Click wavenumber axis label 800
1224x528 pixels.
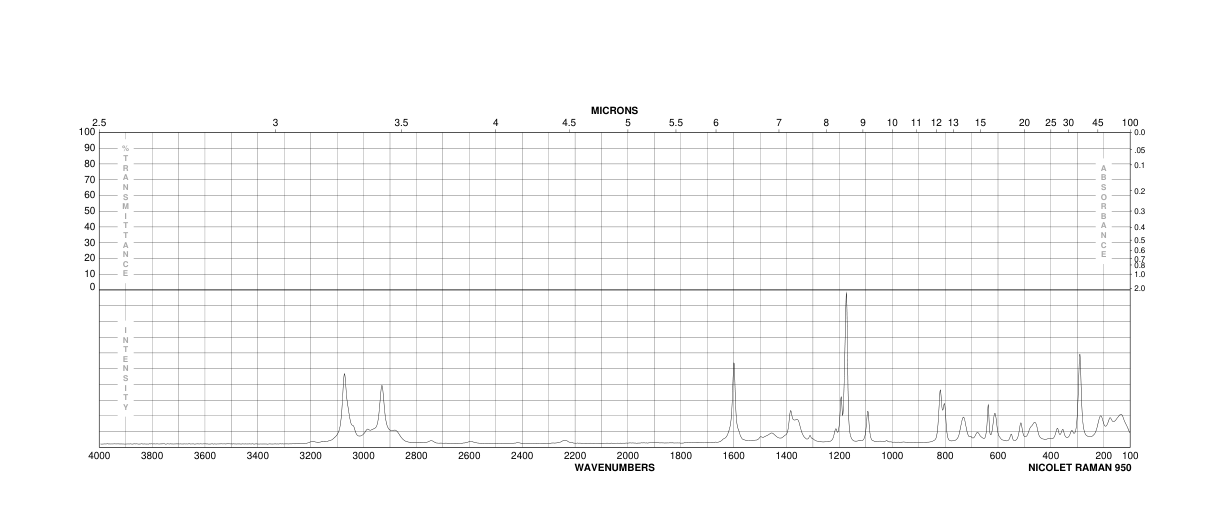coord(945,456)
